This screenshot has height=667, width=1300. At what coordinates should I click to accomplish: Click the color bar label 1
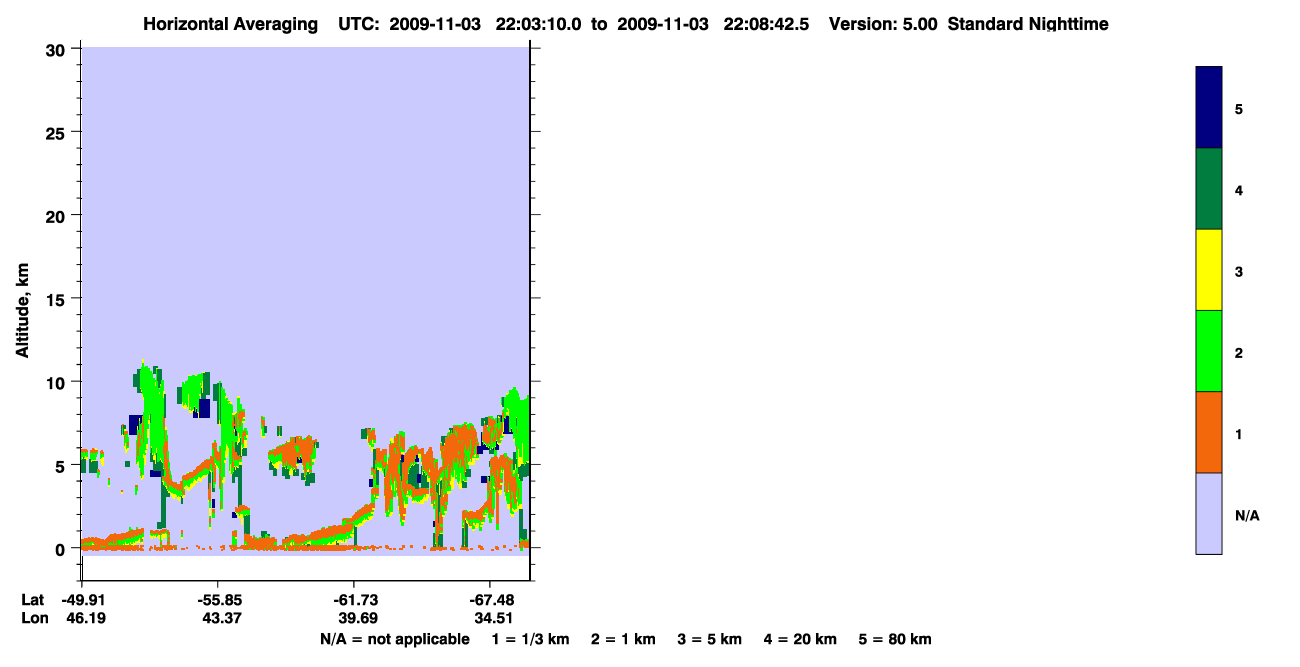(x=1239, y=432)
